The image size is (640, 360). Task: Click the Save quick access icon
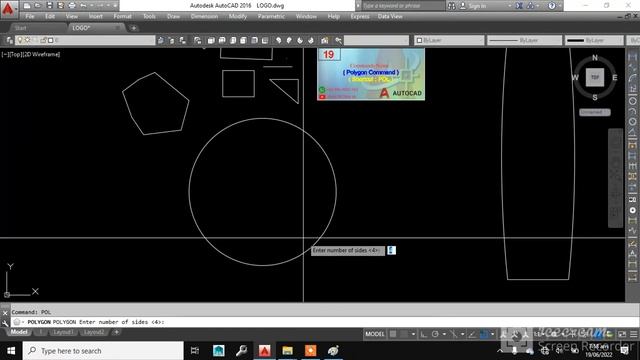[x=49, y=5]
